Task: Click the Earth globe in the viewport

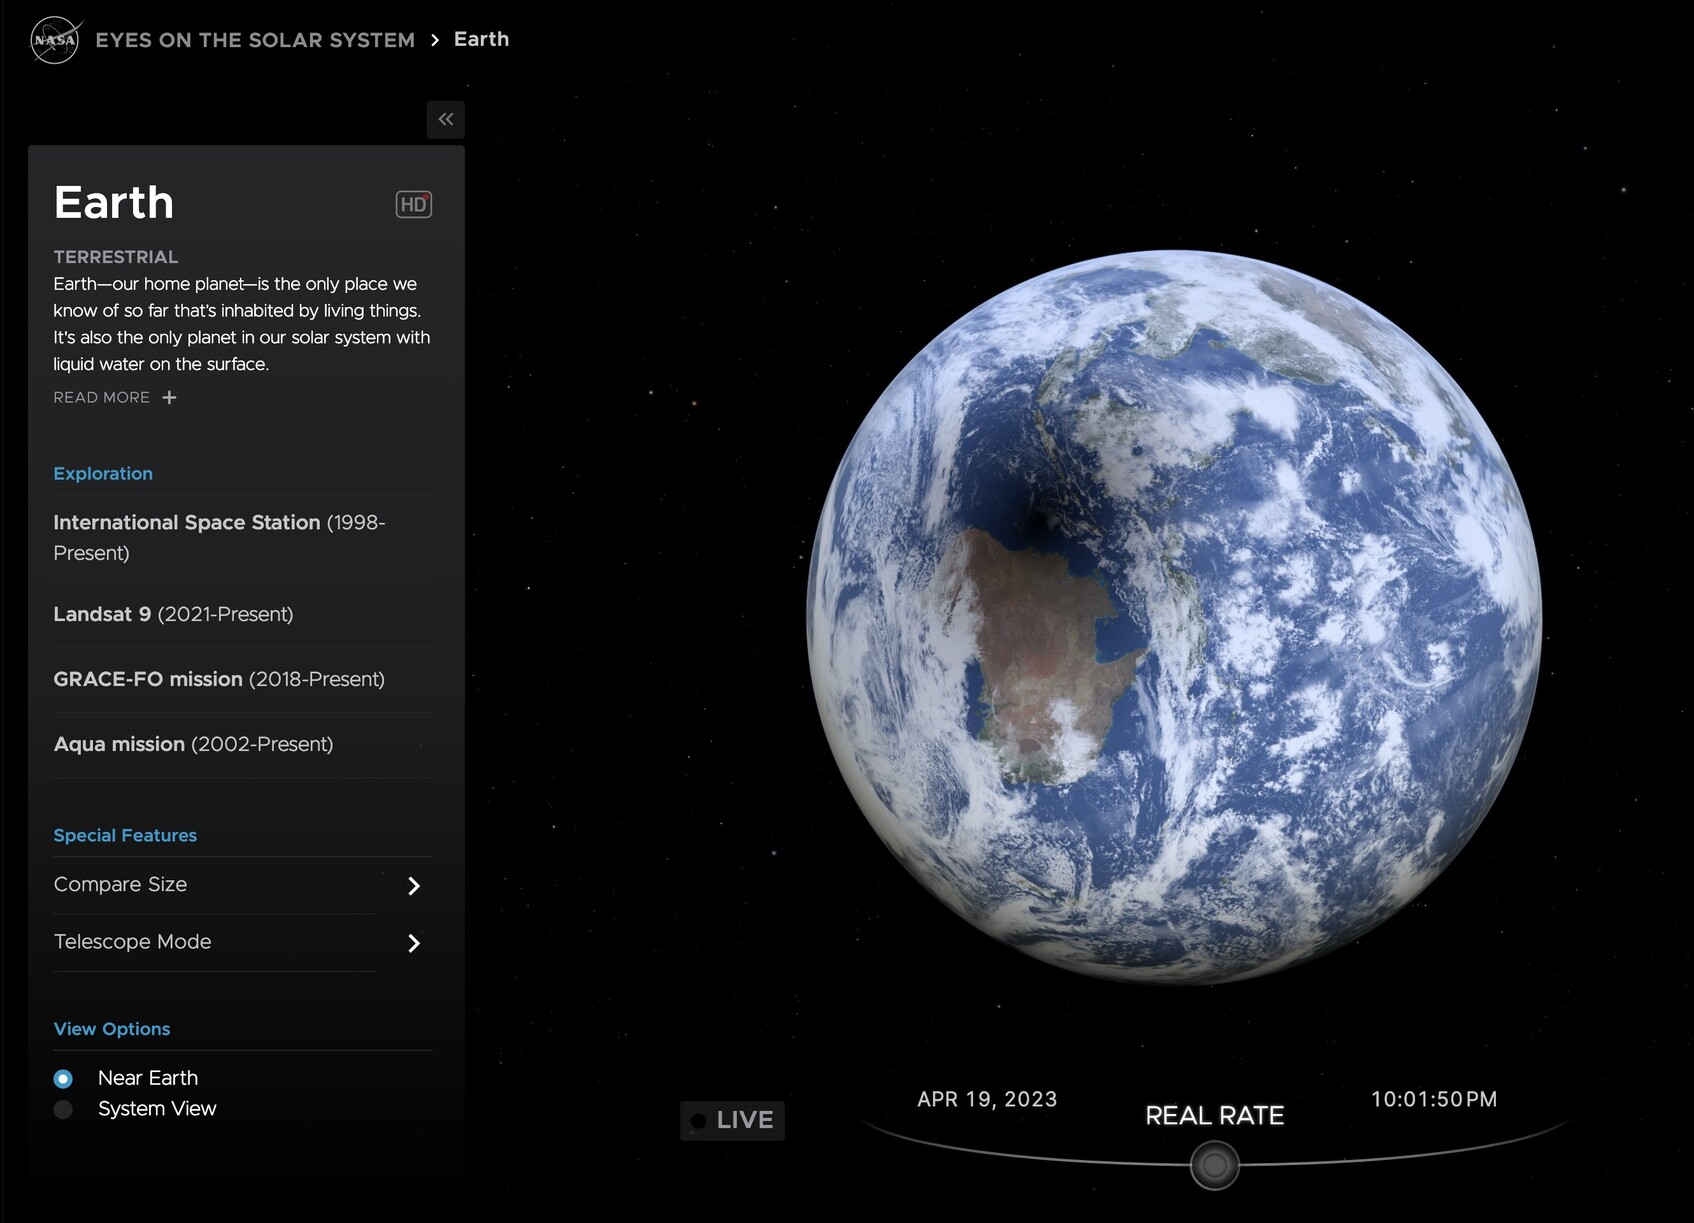Action: pos(1174,617)
